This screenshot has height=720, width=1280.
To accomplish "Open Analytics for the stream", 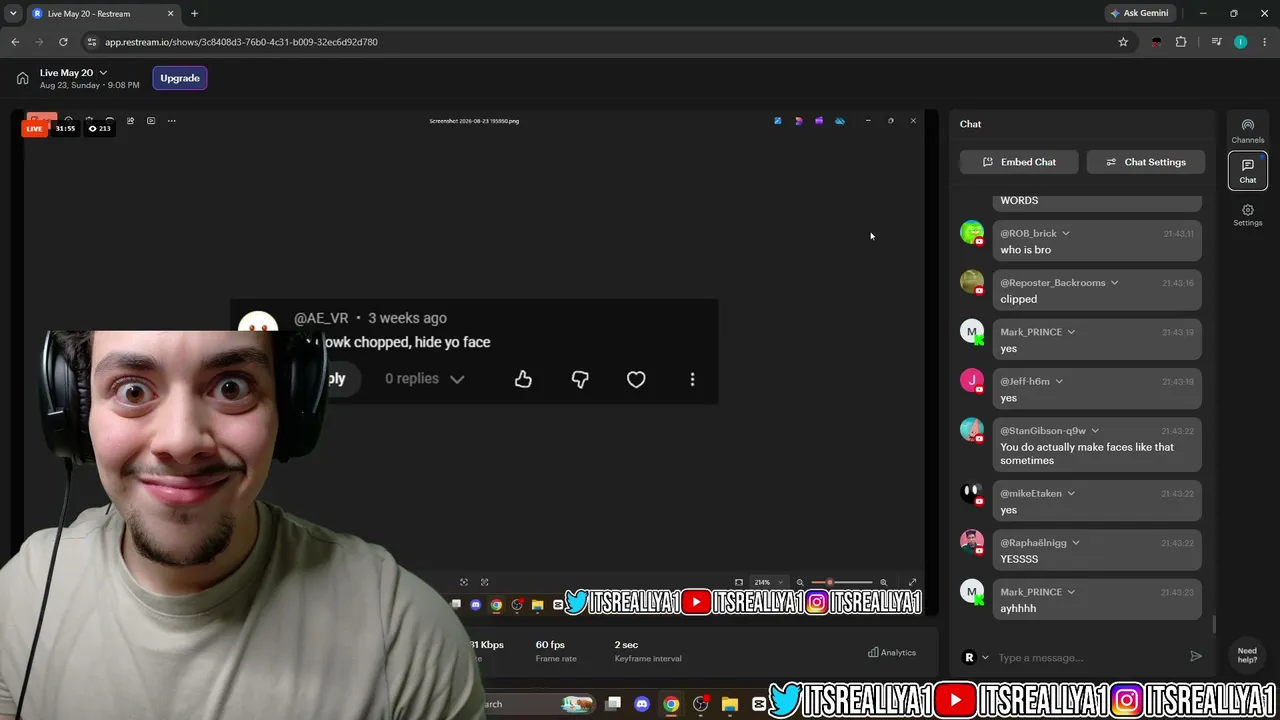I will (892, 653).
